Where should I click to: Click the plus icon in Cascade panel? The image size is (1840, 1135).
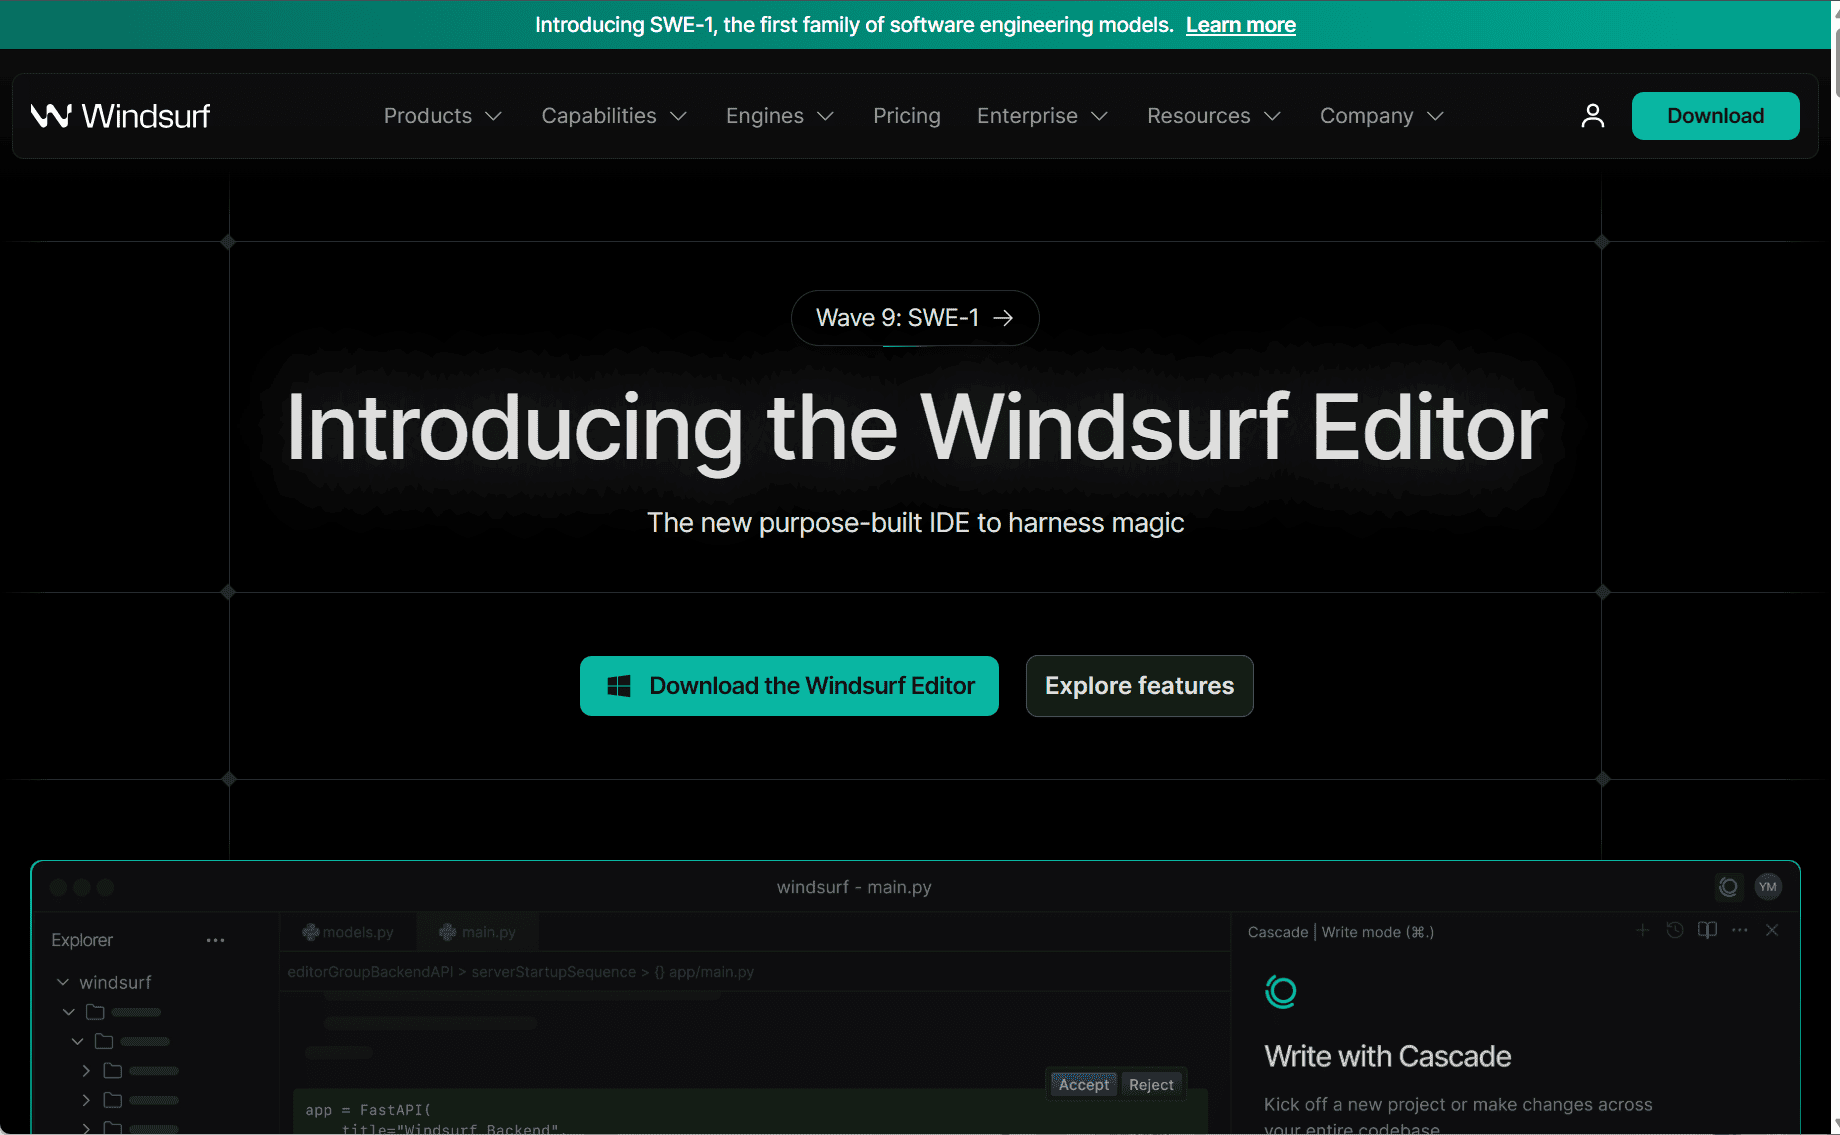pos(1642,930)
